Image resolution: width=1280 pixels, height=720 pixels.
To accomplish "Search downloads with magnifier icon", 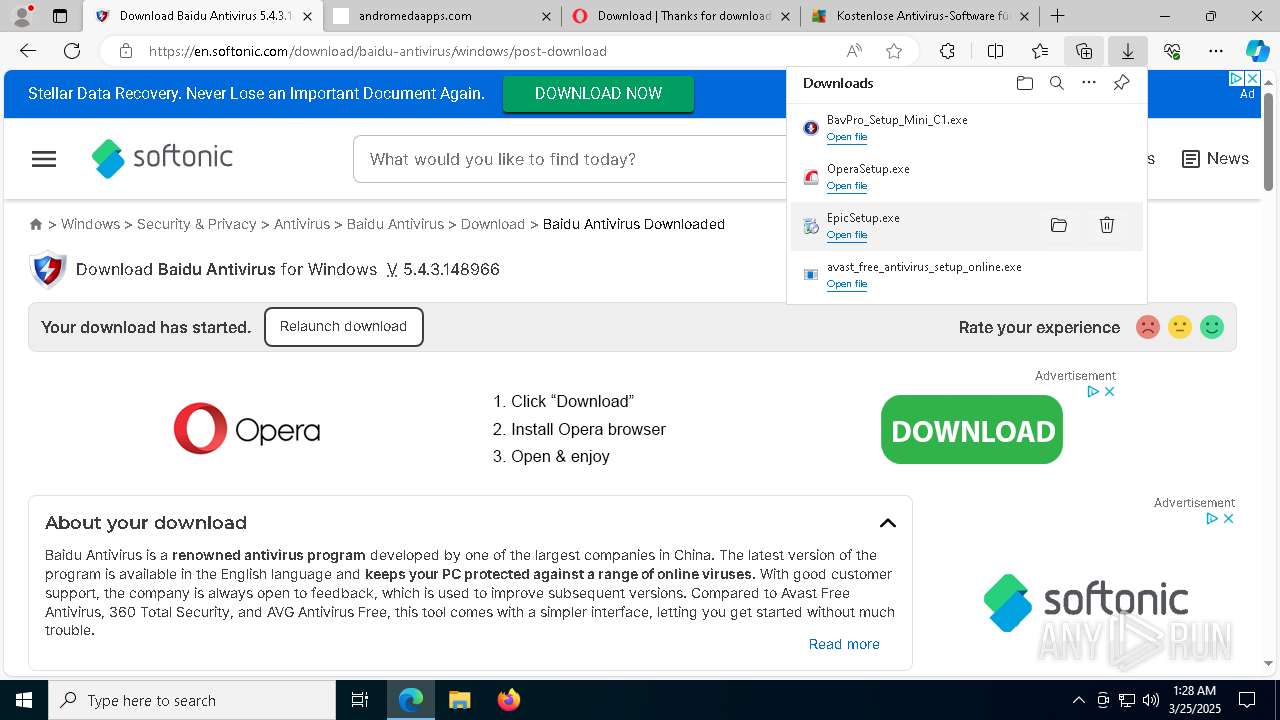I will (x=1056, y=83).
